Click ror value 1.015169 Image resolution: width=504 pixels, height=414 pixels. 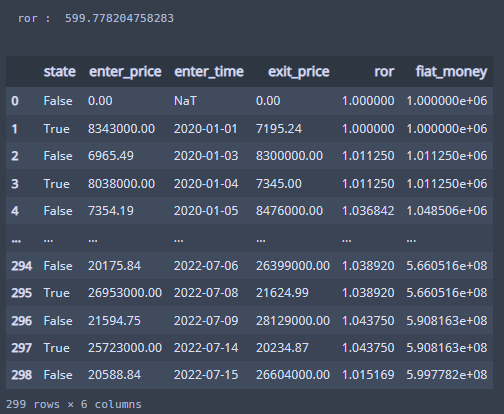click(368, 375)
